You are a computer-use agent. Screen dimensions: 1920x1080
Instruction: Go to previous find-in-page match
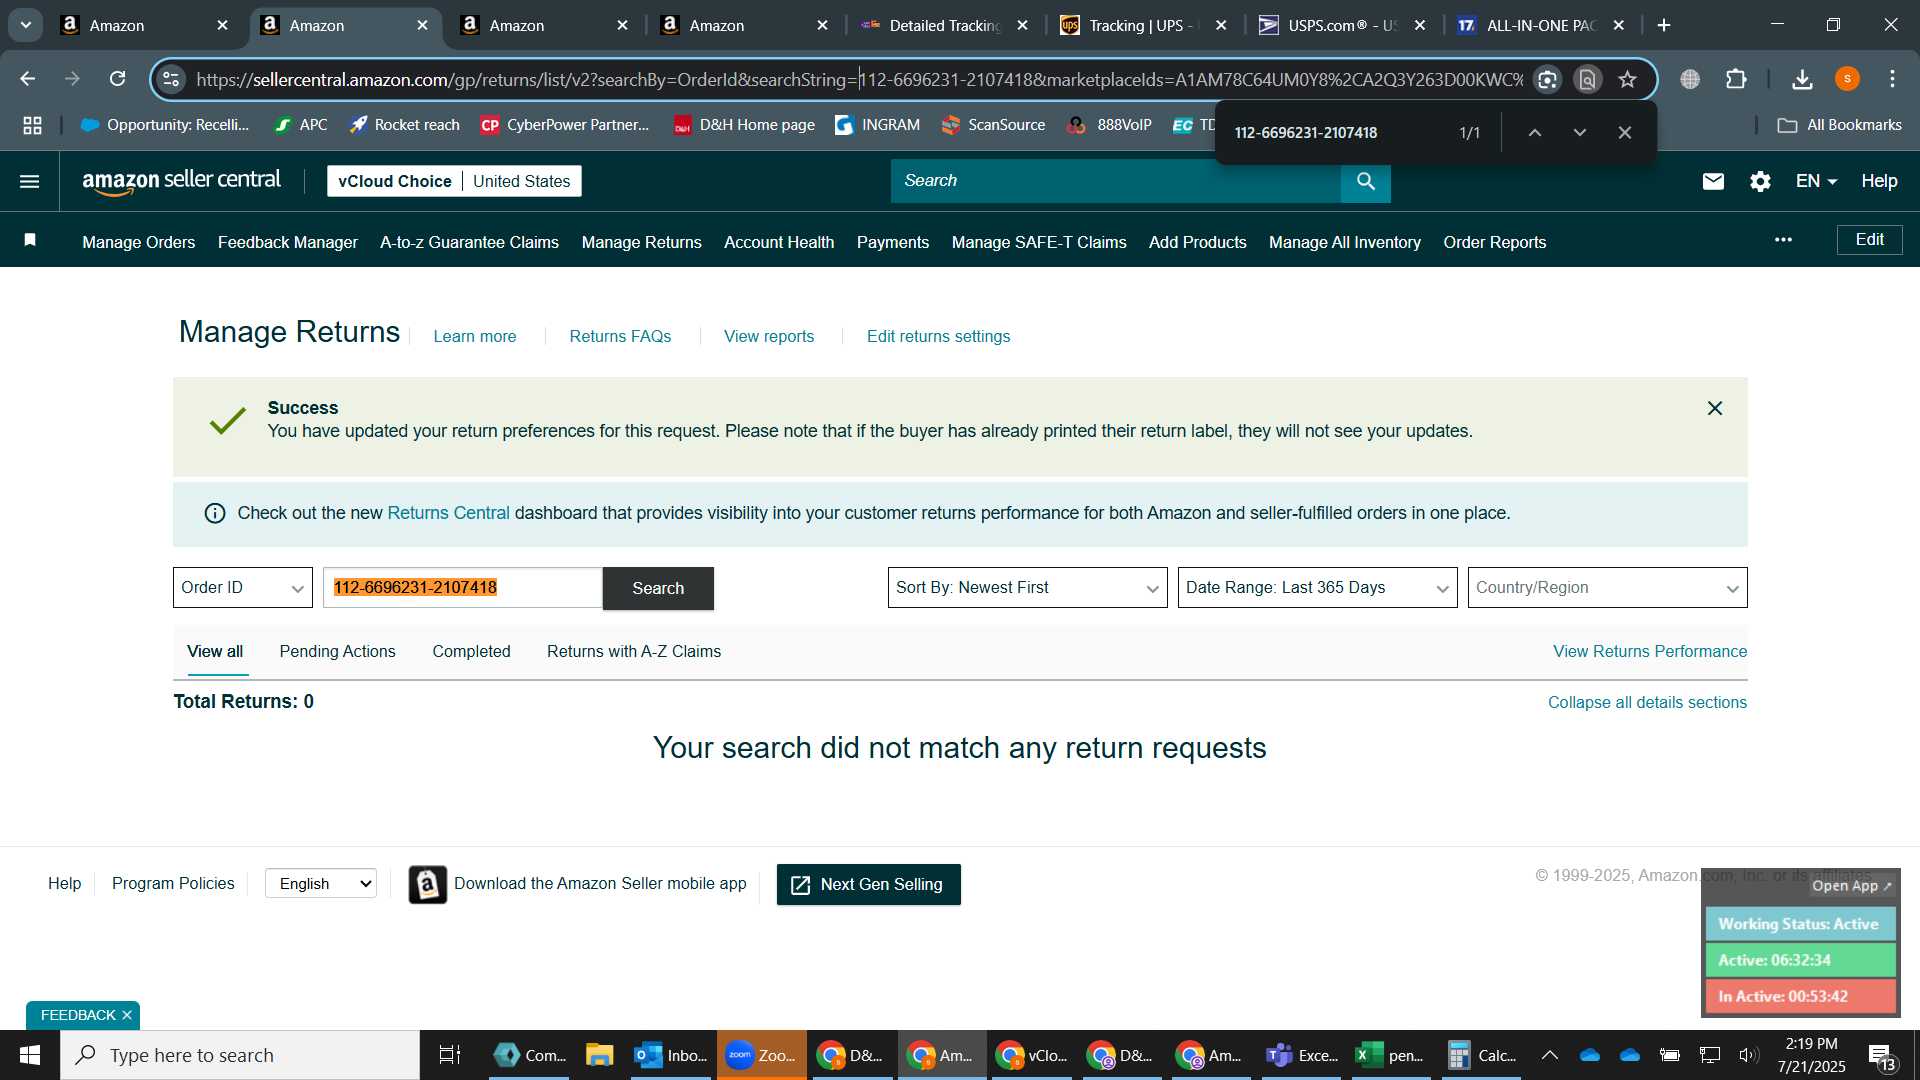(1534, 132)
